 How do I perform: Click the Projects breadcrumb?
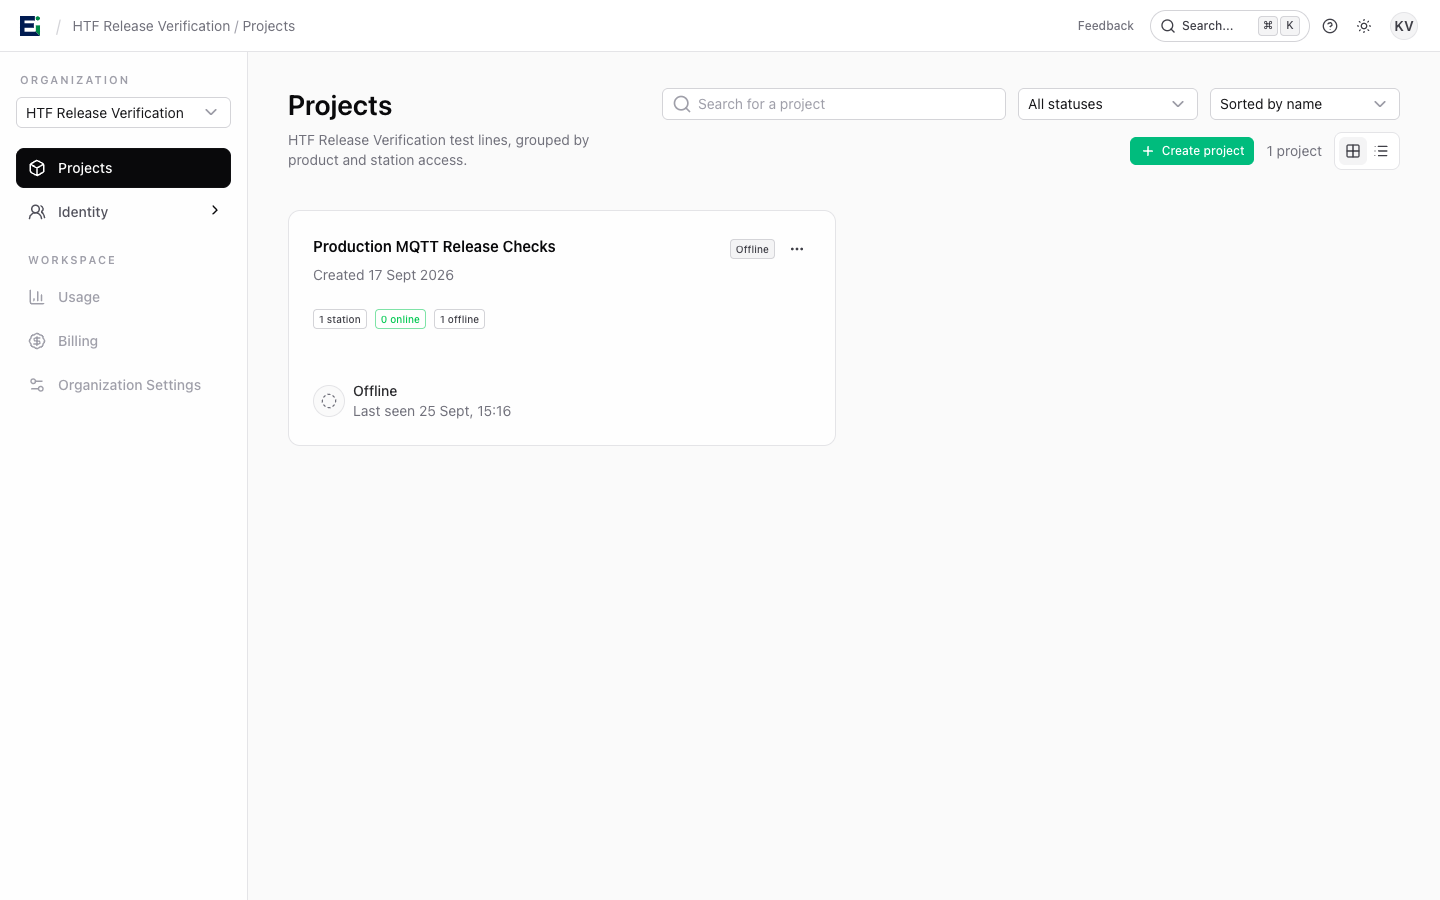(x=269, y=26)
